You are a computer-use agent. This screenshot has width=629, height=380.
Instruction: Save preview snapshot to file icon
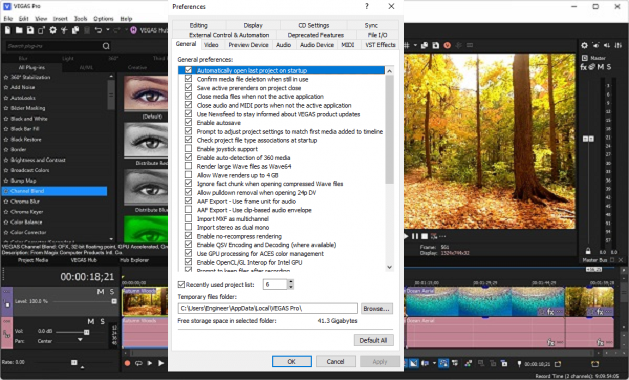click(436, 45)
